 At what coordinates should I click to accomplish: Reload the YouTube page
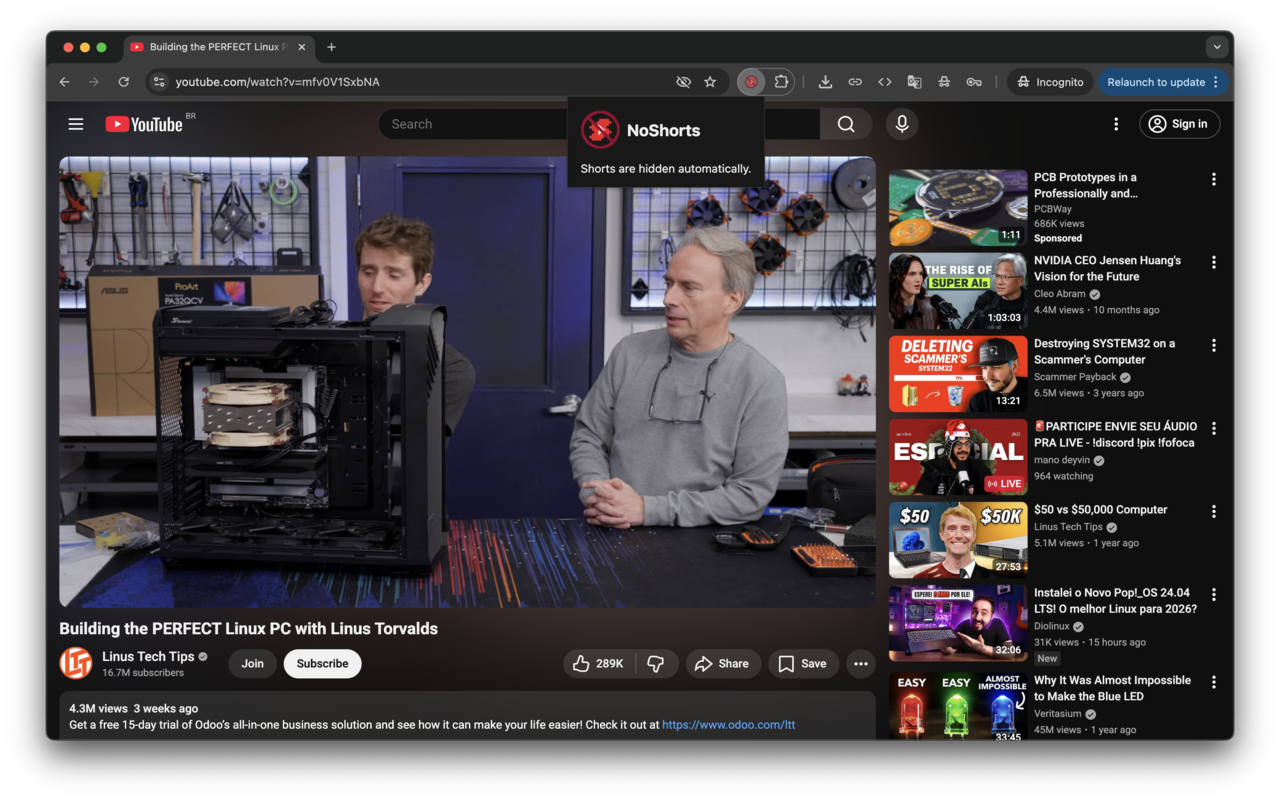(x=124, y=82)
